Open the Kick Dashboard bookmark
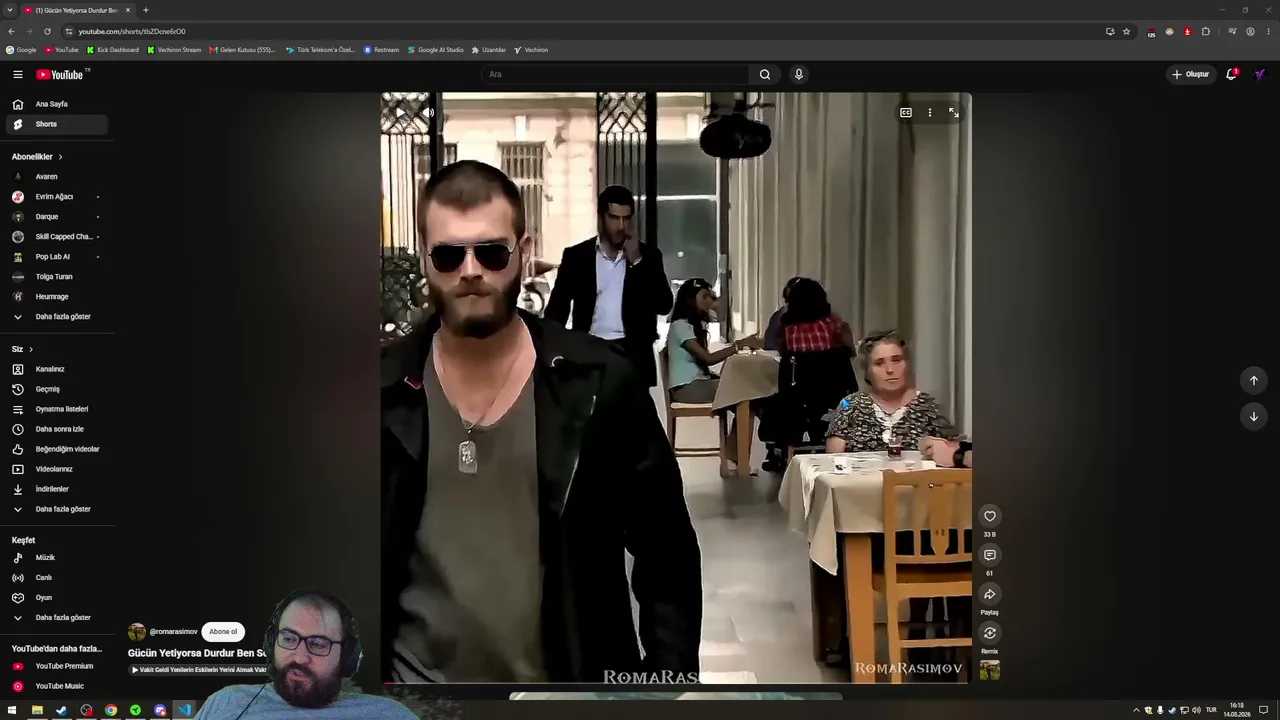This screenshot has width=1280, height=720. click(x=113, y=50)
